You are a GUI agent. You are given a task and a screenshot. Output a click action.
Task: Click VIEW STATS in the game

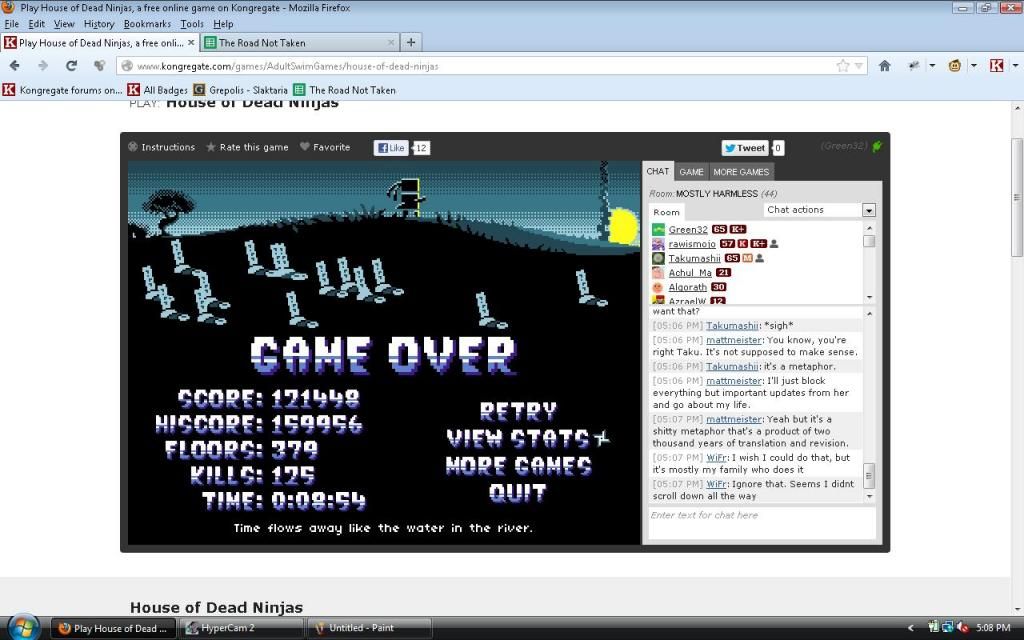coord(519,438)
